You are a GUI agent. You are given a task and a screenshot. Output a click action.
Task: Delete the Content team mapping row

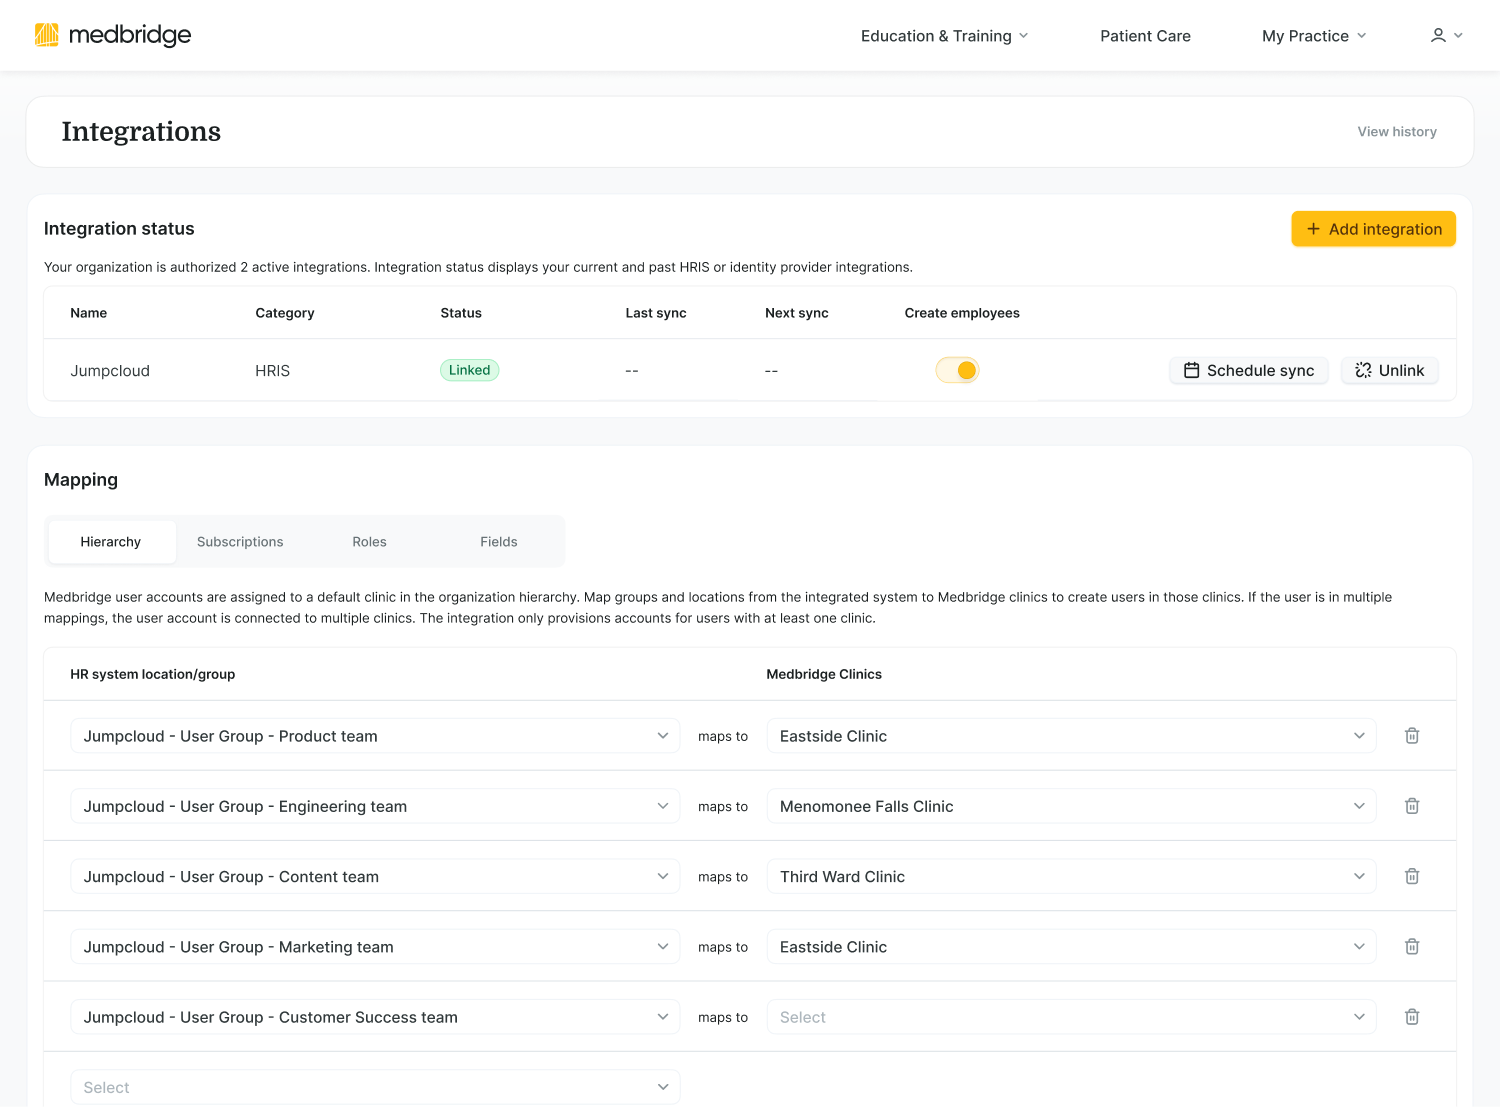pos(1412,876)
